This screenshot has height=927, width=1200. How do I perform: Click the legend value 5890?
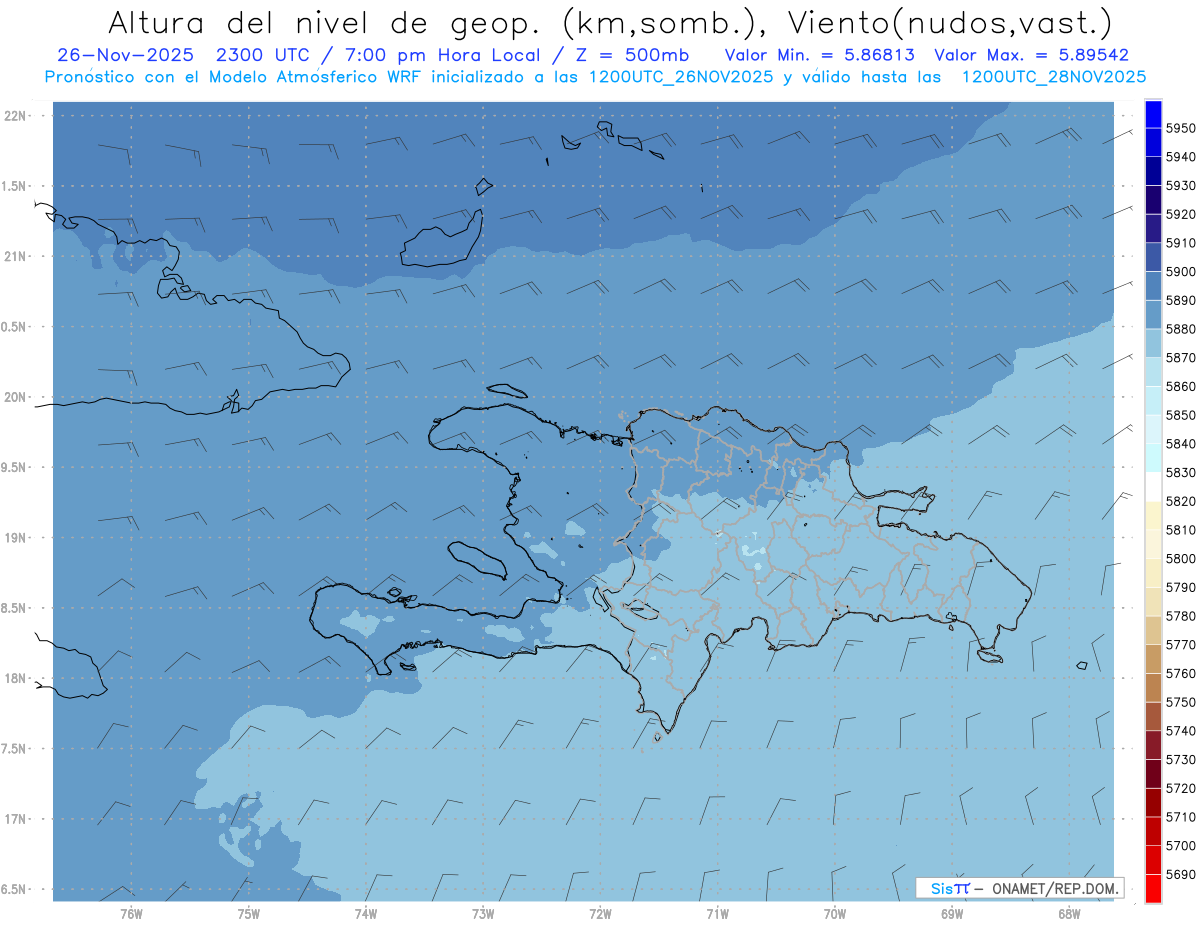(x=1180, y=301)
